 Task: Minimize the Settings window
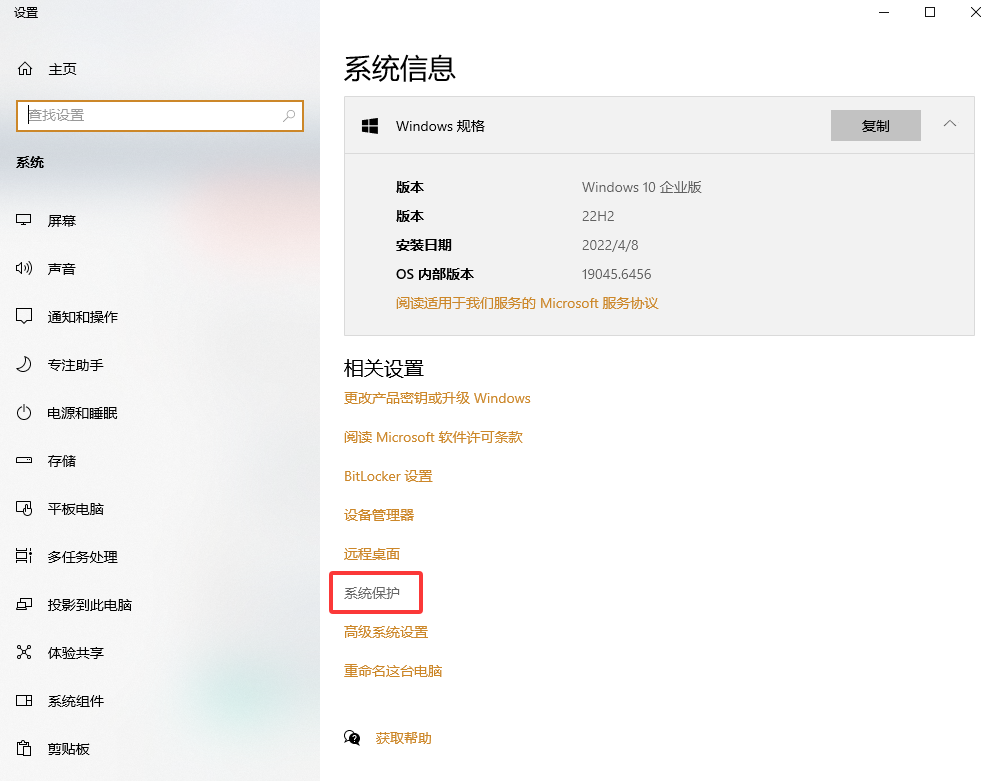(884, 12)
